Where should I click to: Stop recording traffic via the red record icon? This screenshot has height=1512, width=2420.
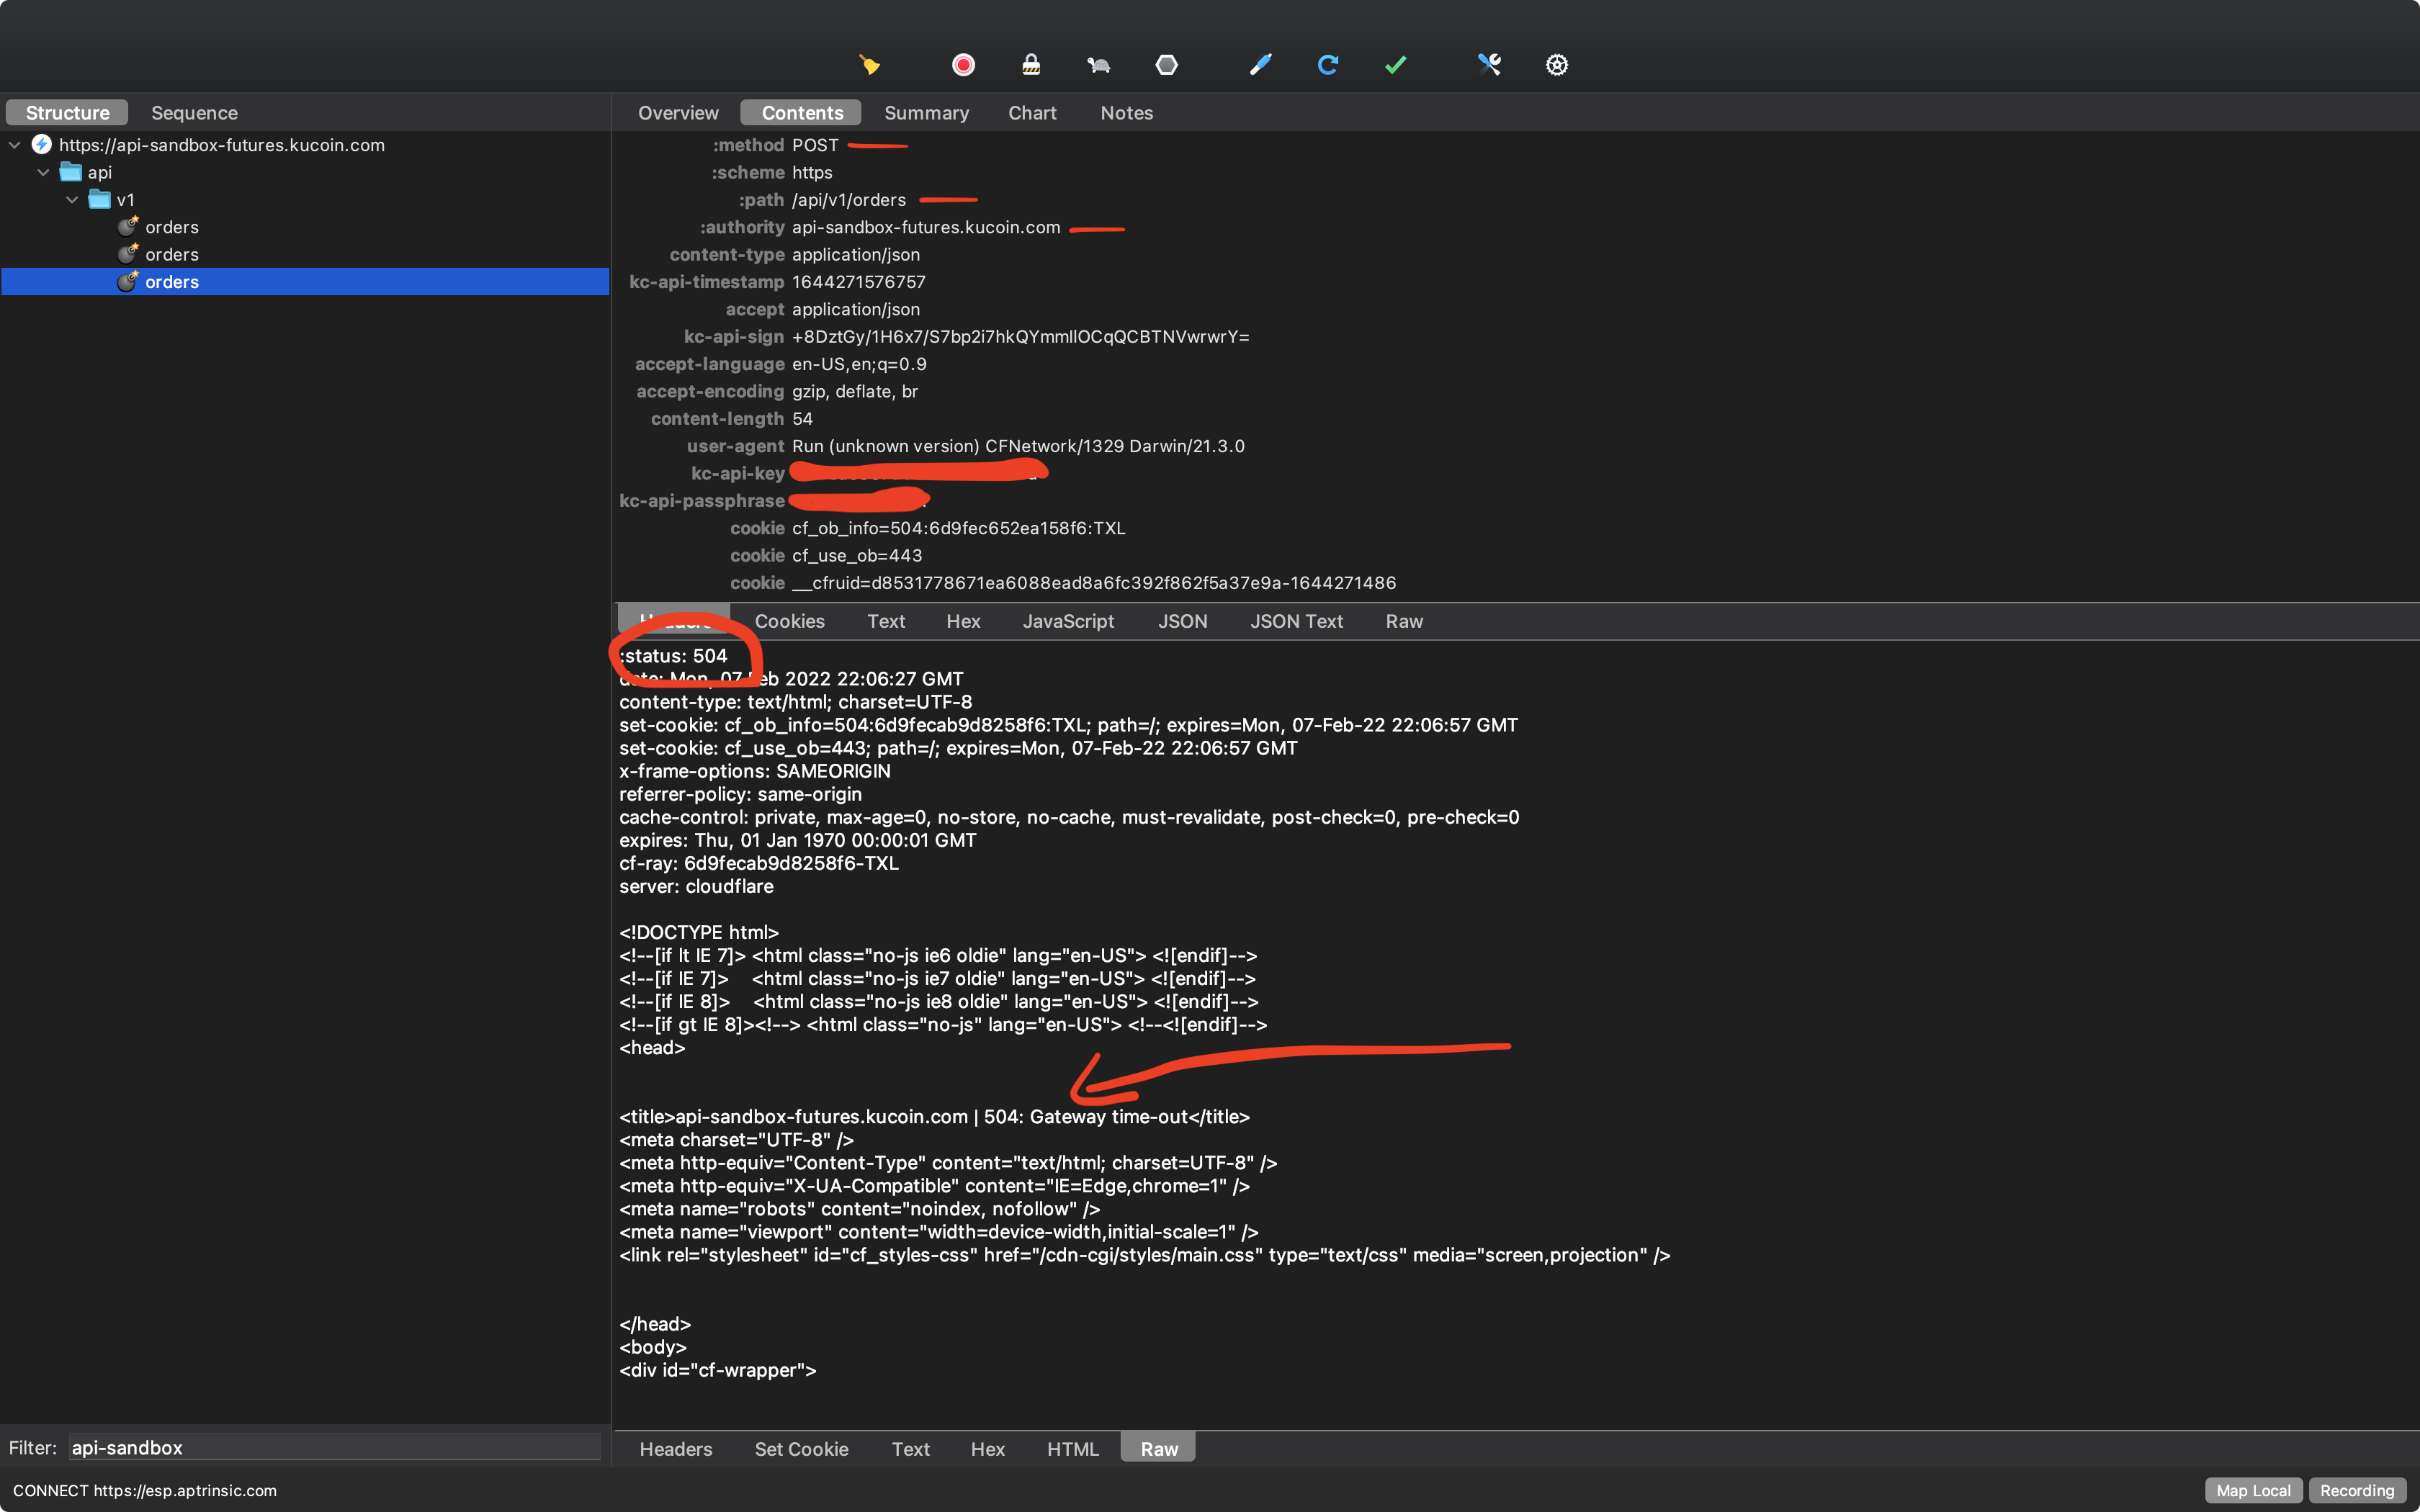point(962,64)
